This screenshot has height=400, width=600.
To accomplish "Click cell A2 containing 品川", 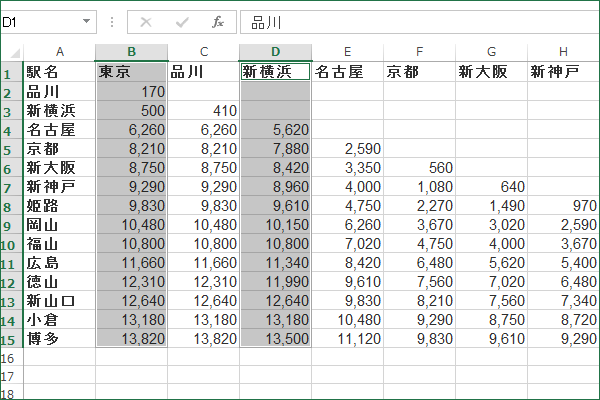I will point(59,91).
